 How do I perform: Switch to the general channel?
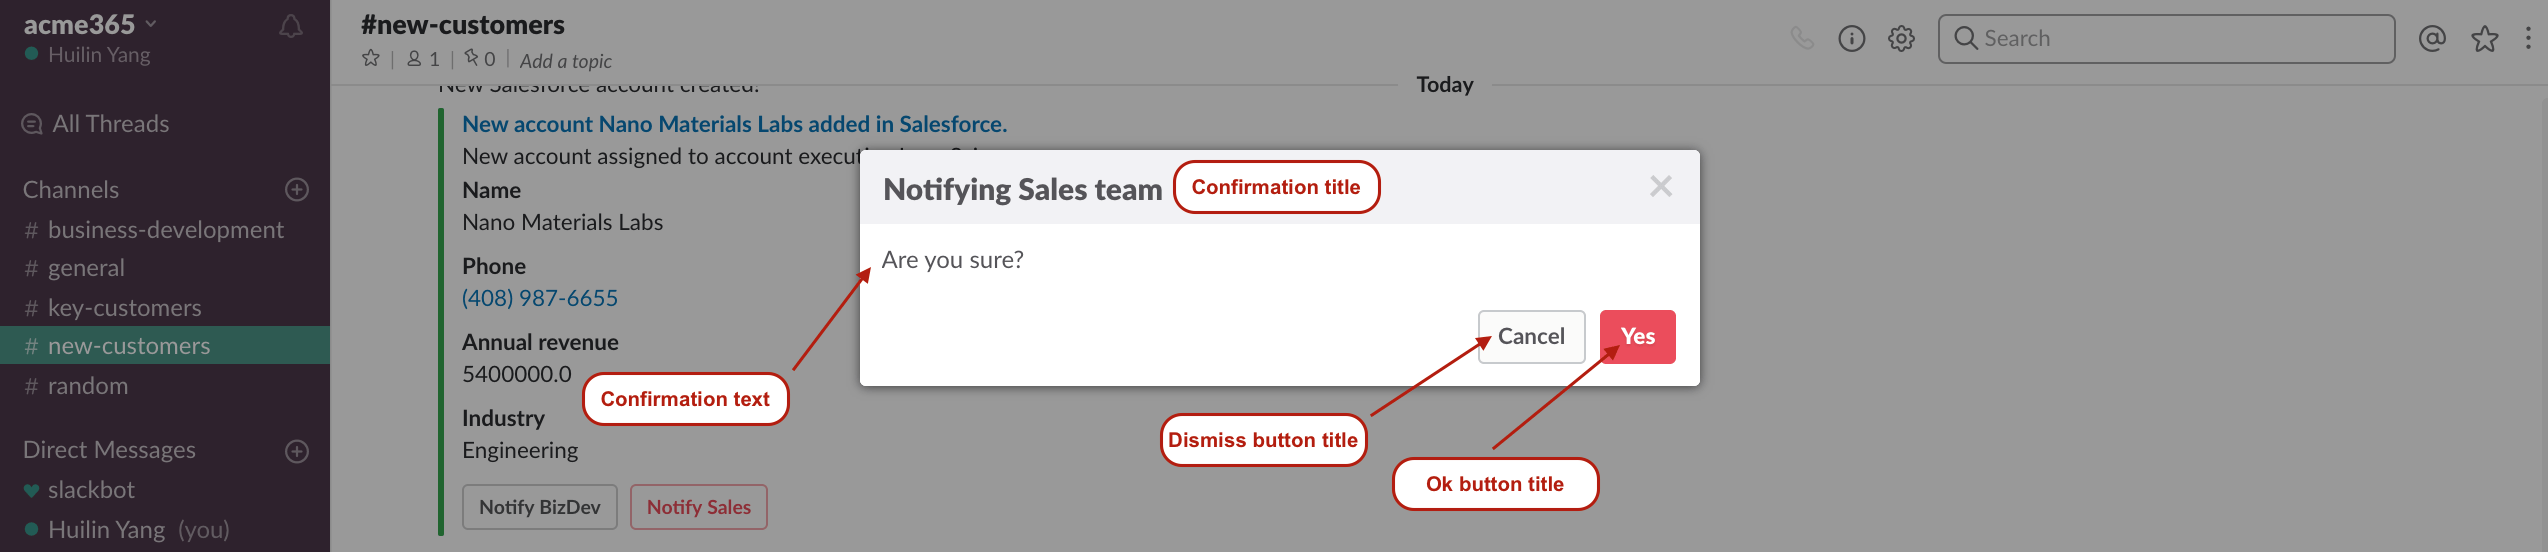pyautogui.click(x=165, y=268)
